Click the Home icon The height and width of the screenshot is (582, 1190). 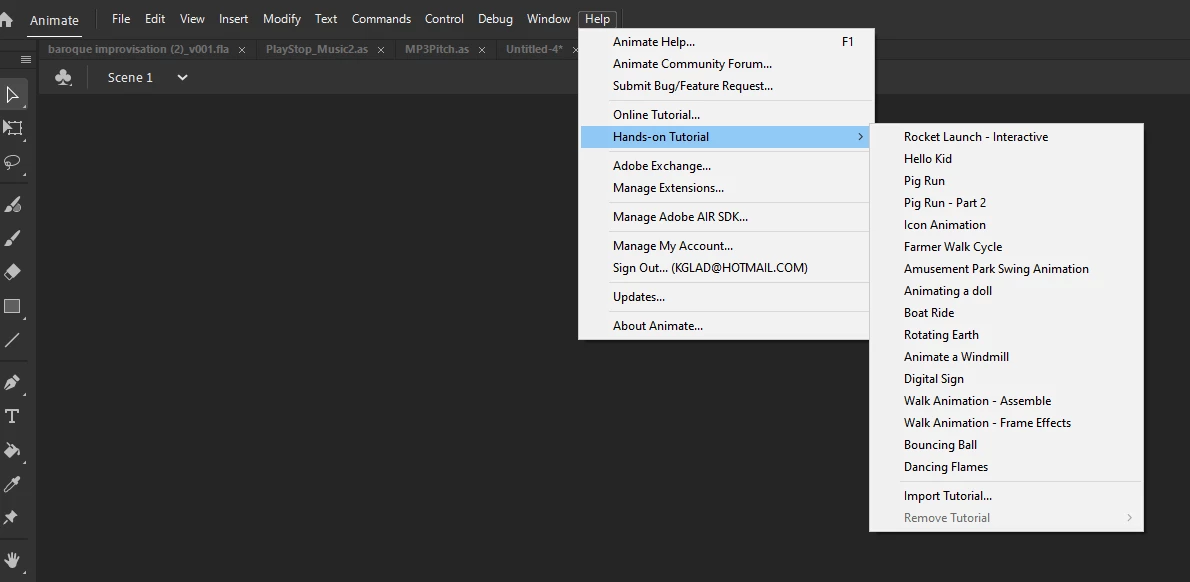tap(5, 19)
